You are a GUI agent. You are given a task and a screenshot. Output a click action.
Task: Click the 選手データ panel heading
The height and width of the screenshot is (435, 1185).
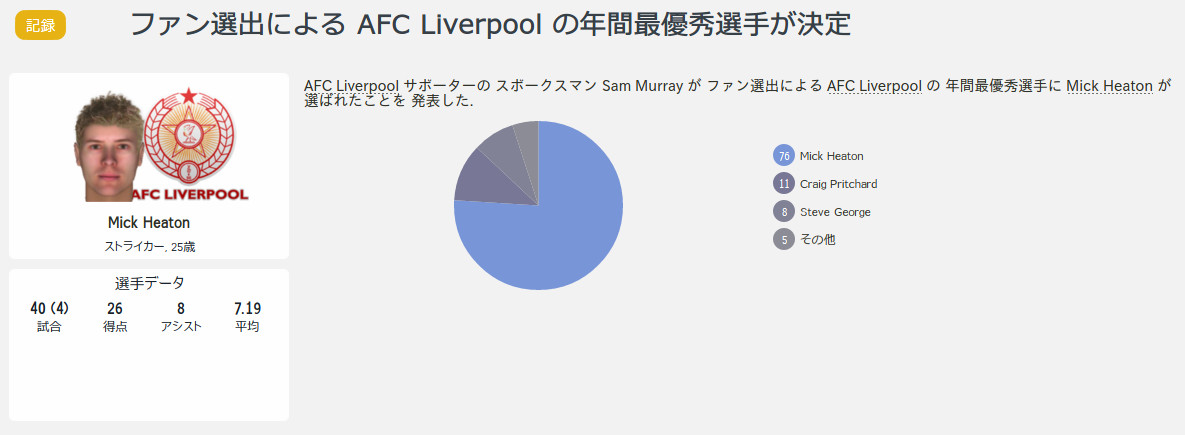tap(149, 283)
